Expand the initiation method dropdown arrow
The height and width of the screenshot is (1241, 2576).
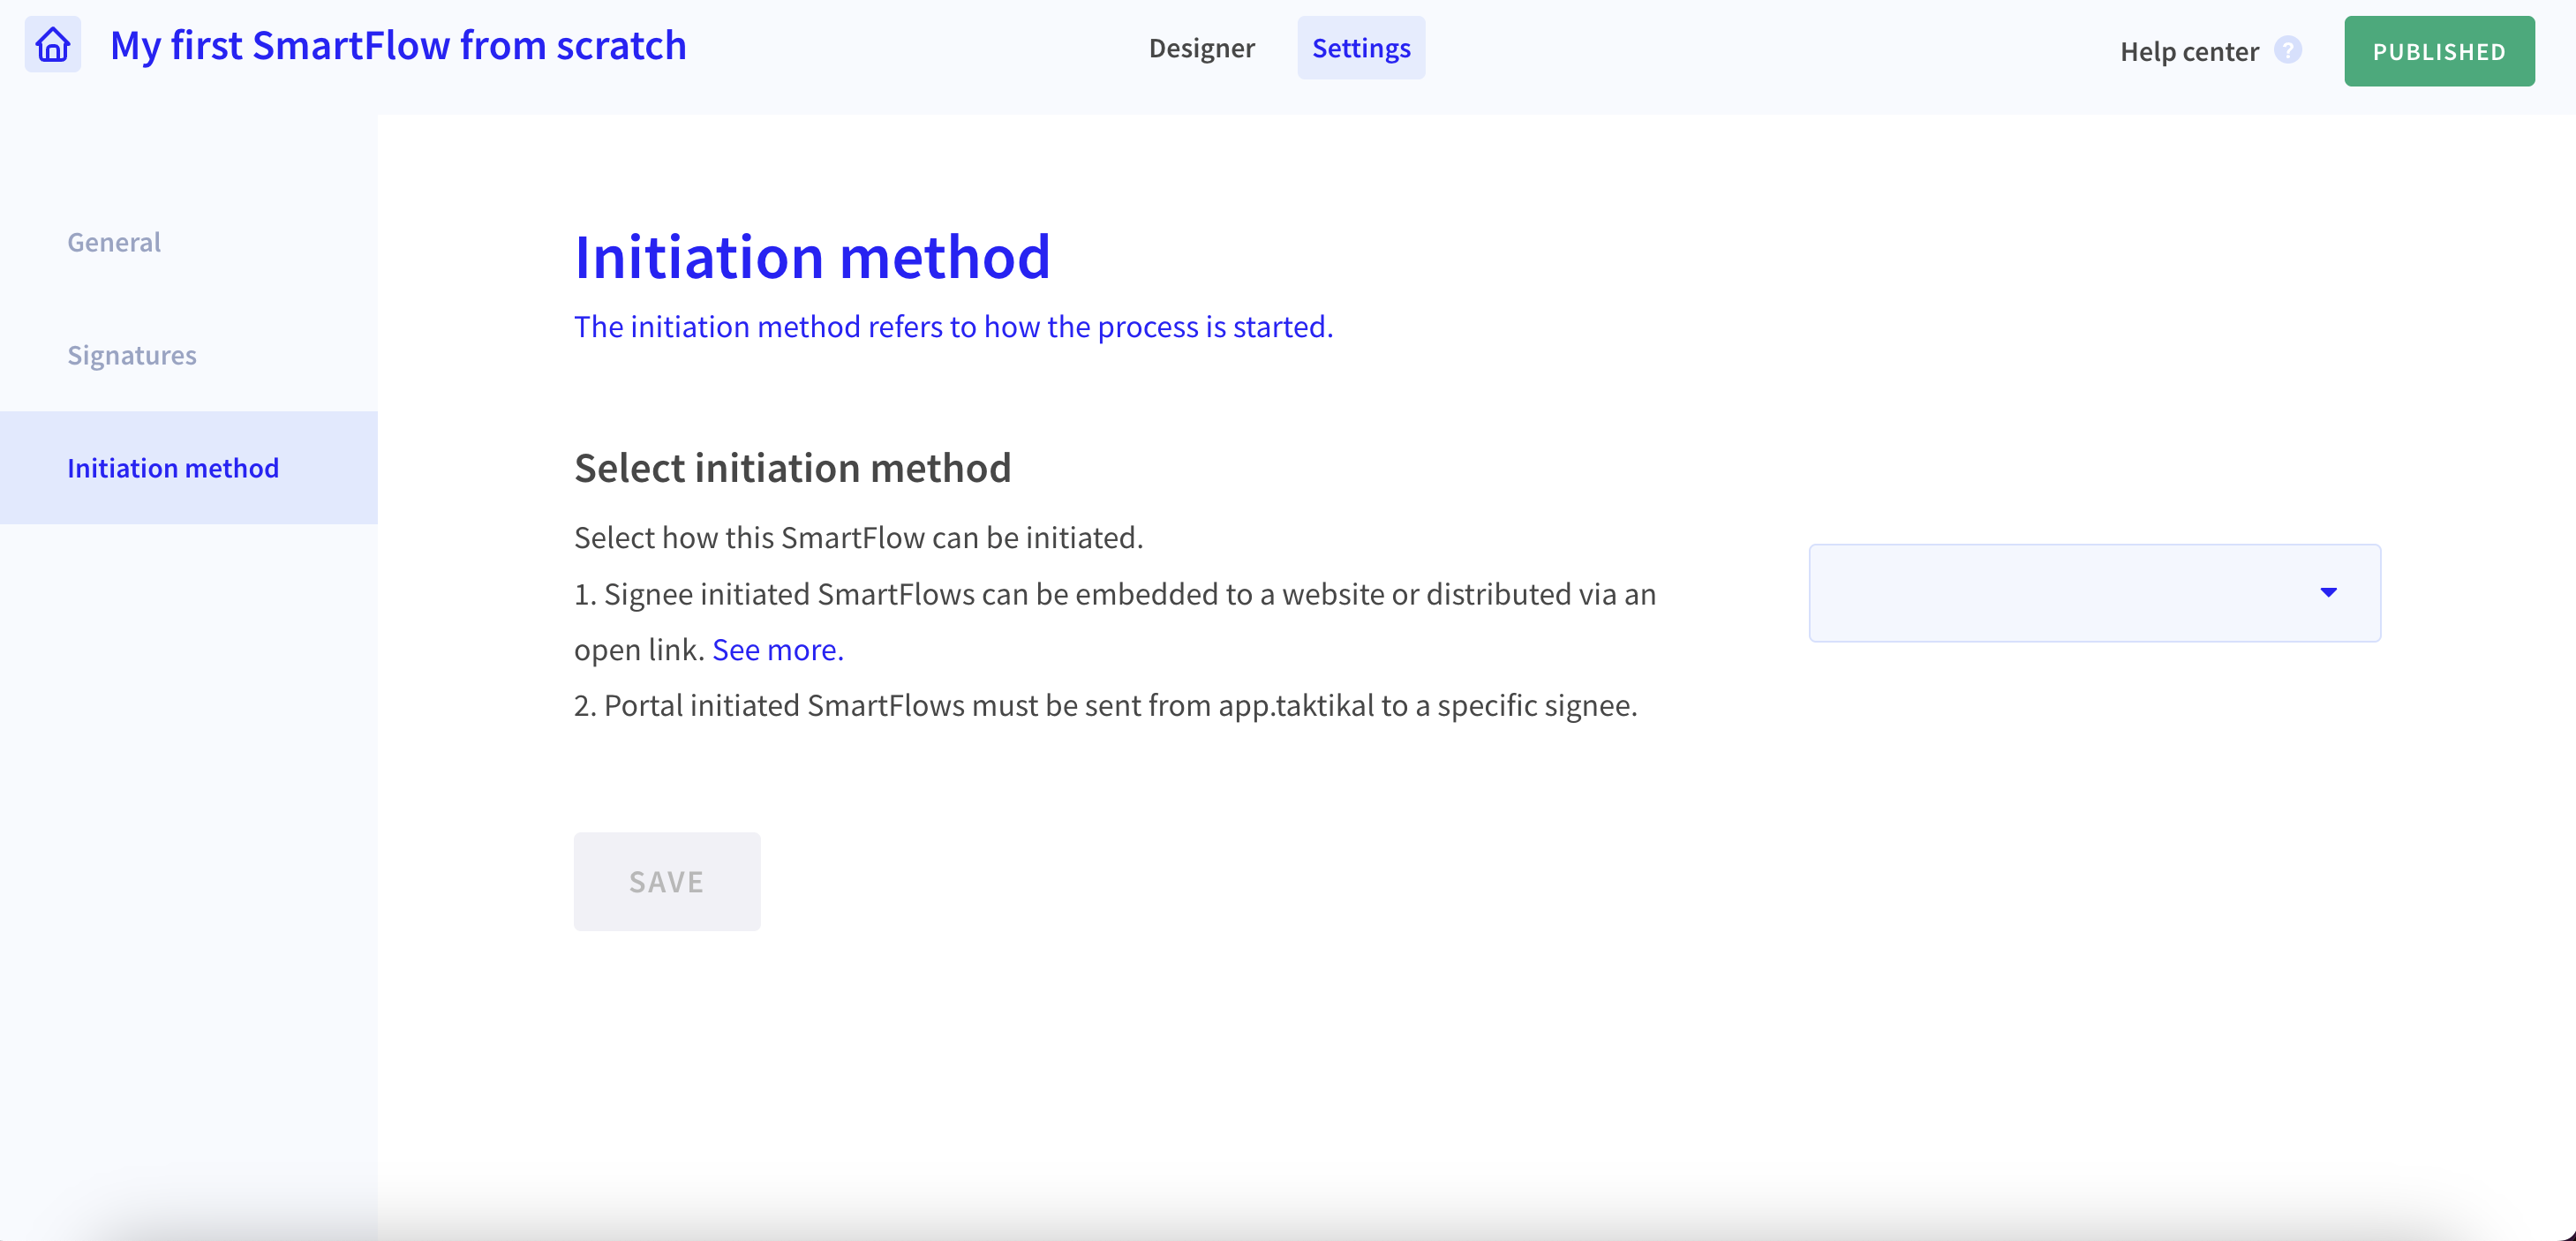(x=2328, y=593)
